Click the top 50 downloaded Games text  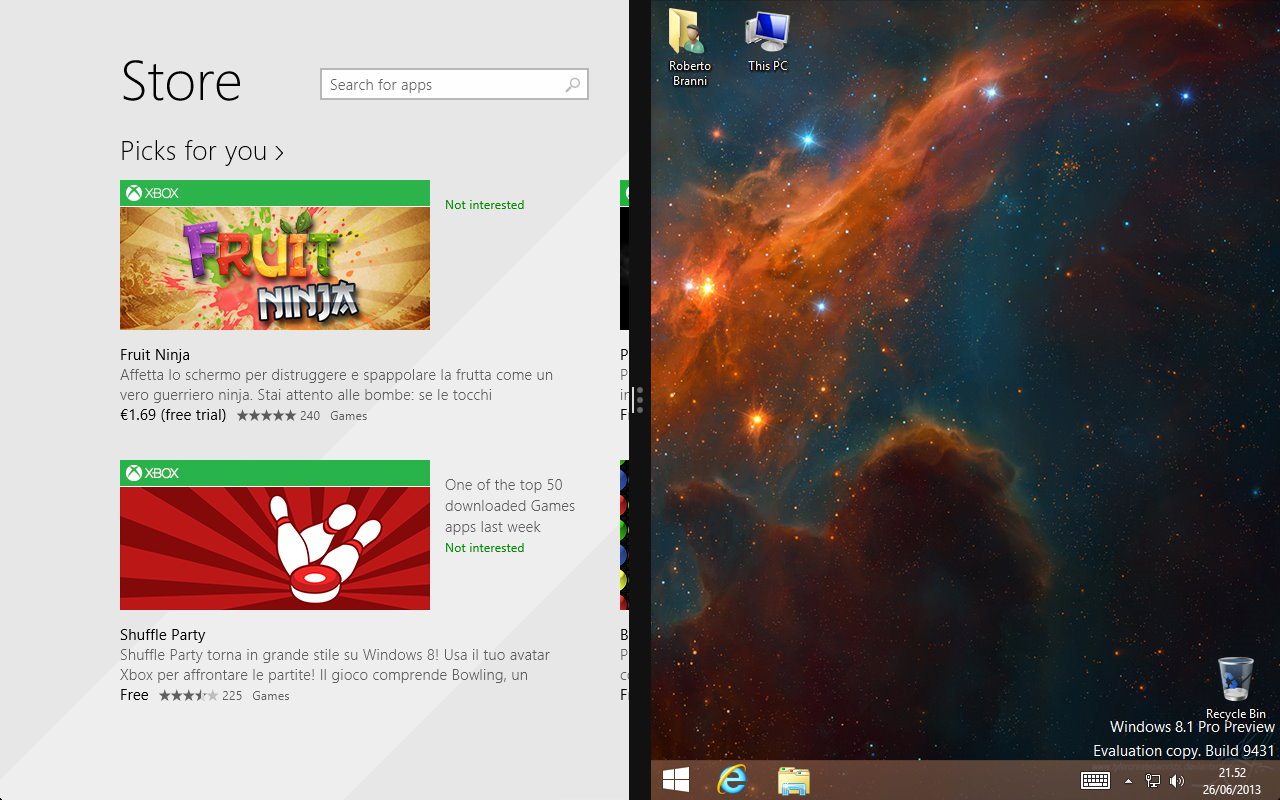(x=510, y=506)
